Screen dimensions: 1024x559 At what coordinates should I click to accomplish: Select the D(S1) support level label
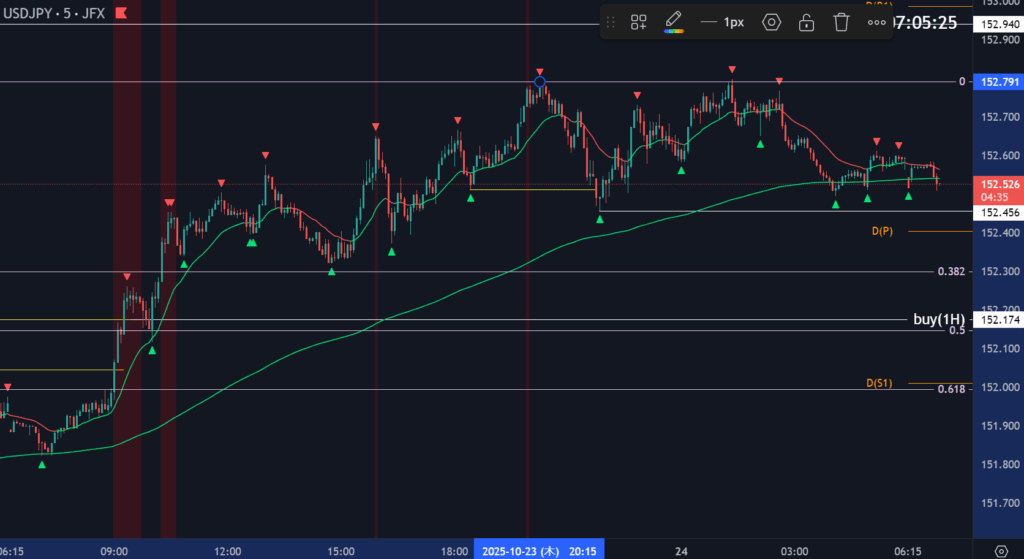(880, 383)
